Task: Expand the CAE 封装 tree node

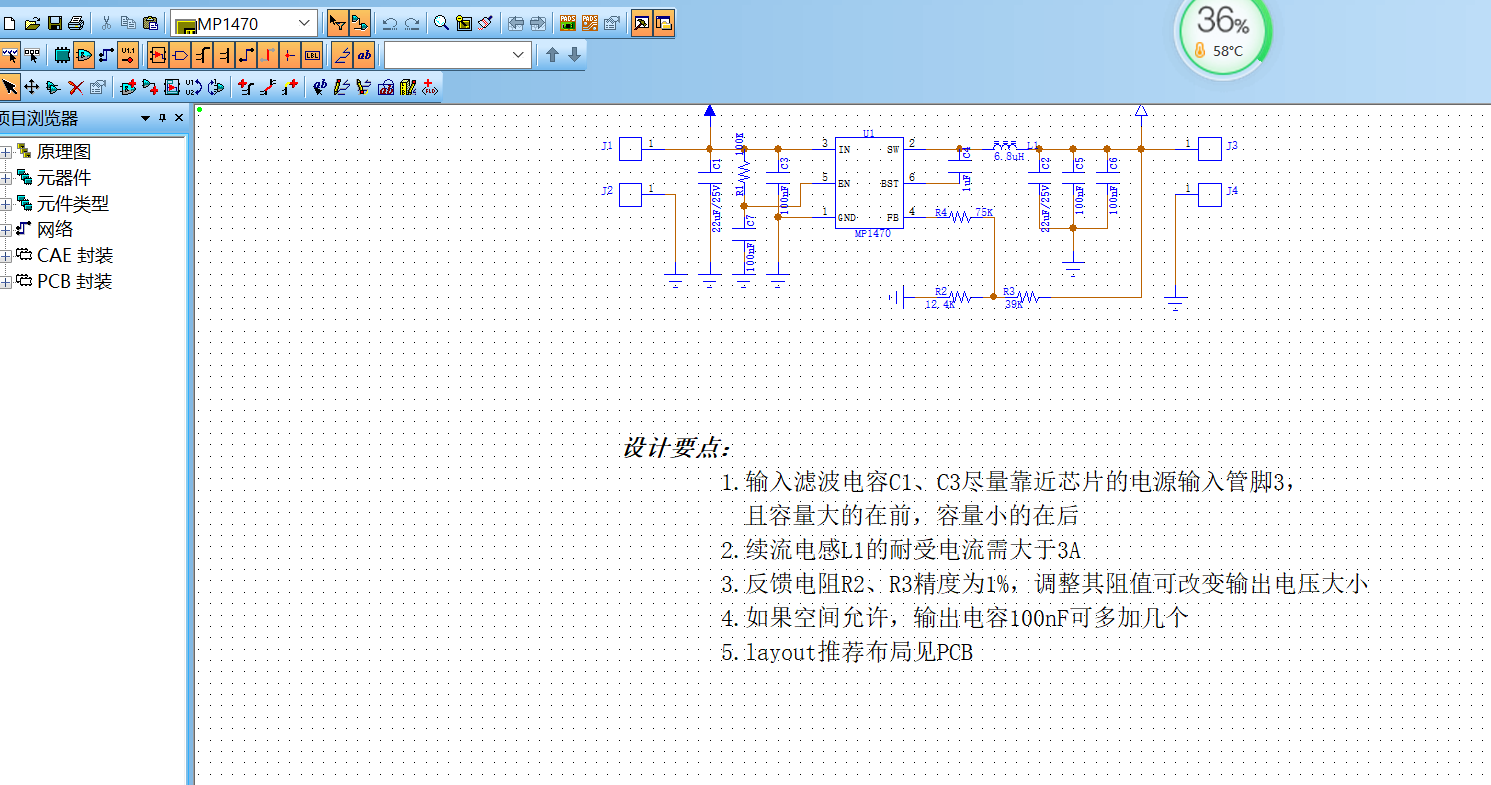Action: coord(6,256)
